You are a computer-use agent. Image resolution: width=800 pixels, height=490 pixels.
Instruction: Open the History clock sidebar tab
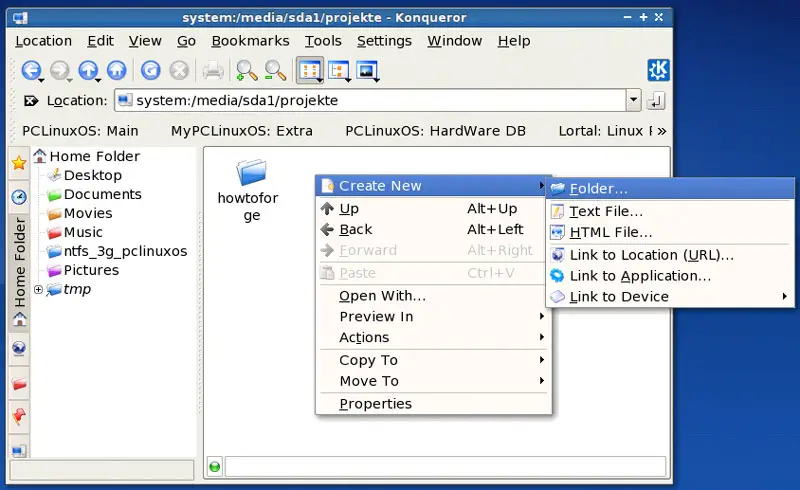click(x=19, y=197)
